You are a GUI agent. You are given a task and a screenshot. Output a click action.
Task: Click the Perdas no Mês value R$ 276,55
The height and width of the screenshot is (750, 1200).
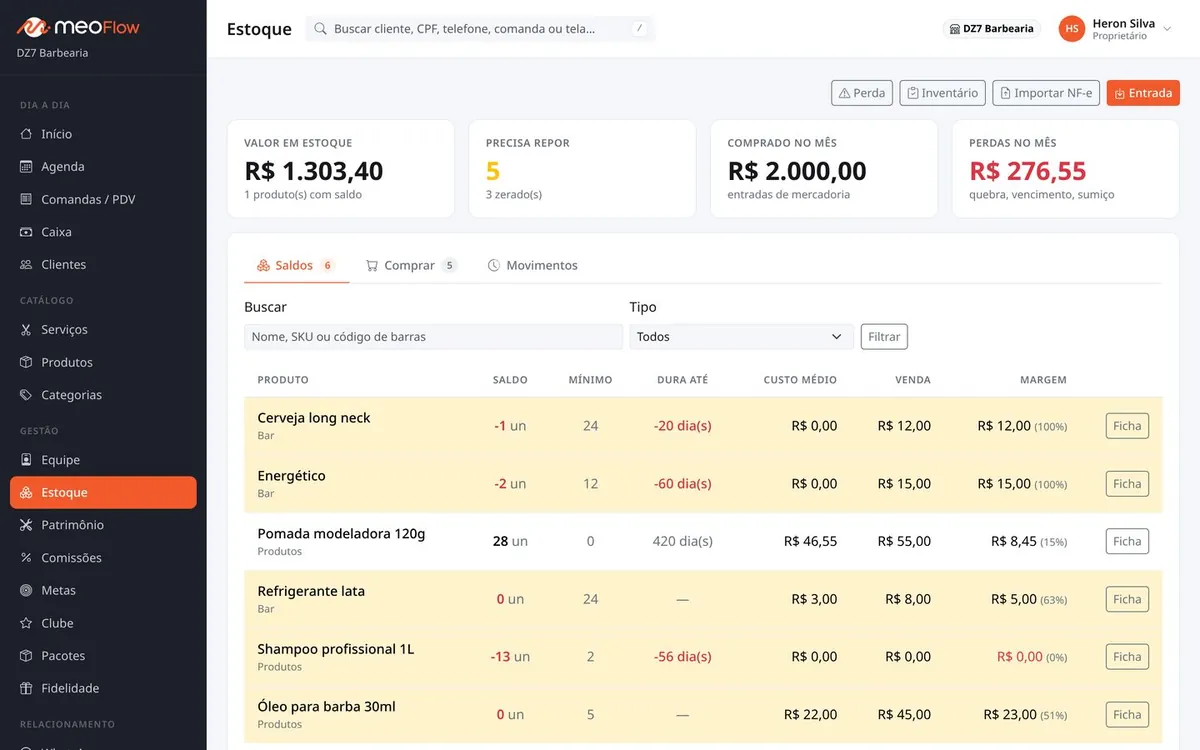coord(1028,171)
